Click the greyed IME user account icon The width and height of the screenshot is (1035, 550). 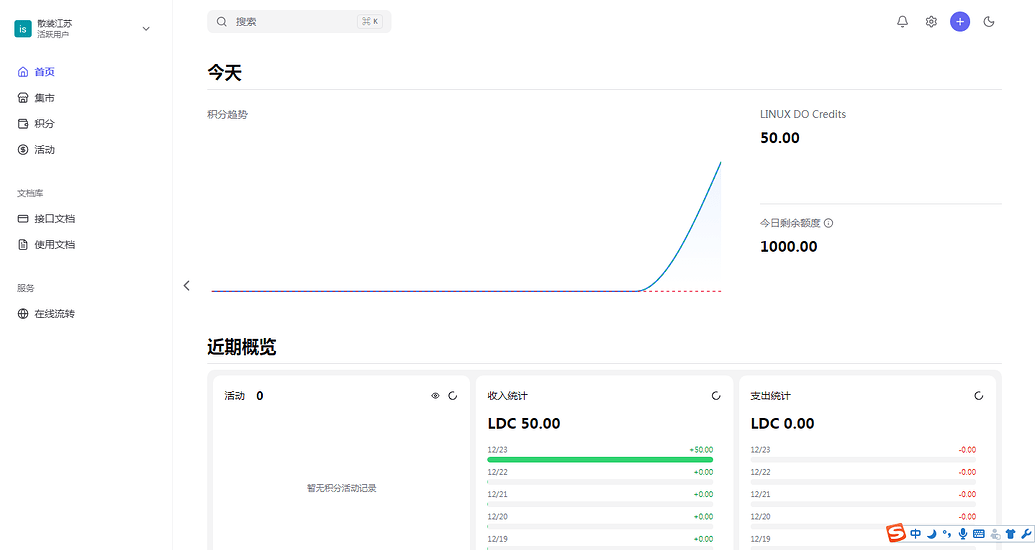(x=995, y=533)
